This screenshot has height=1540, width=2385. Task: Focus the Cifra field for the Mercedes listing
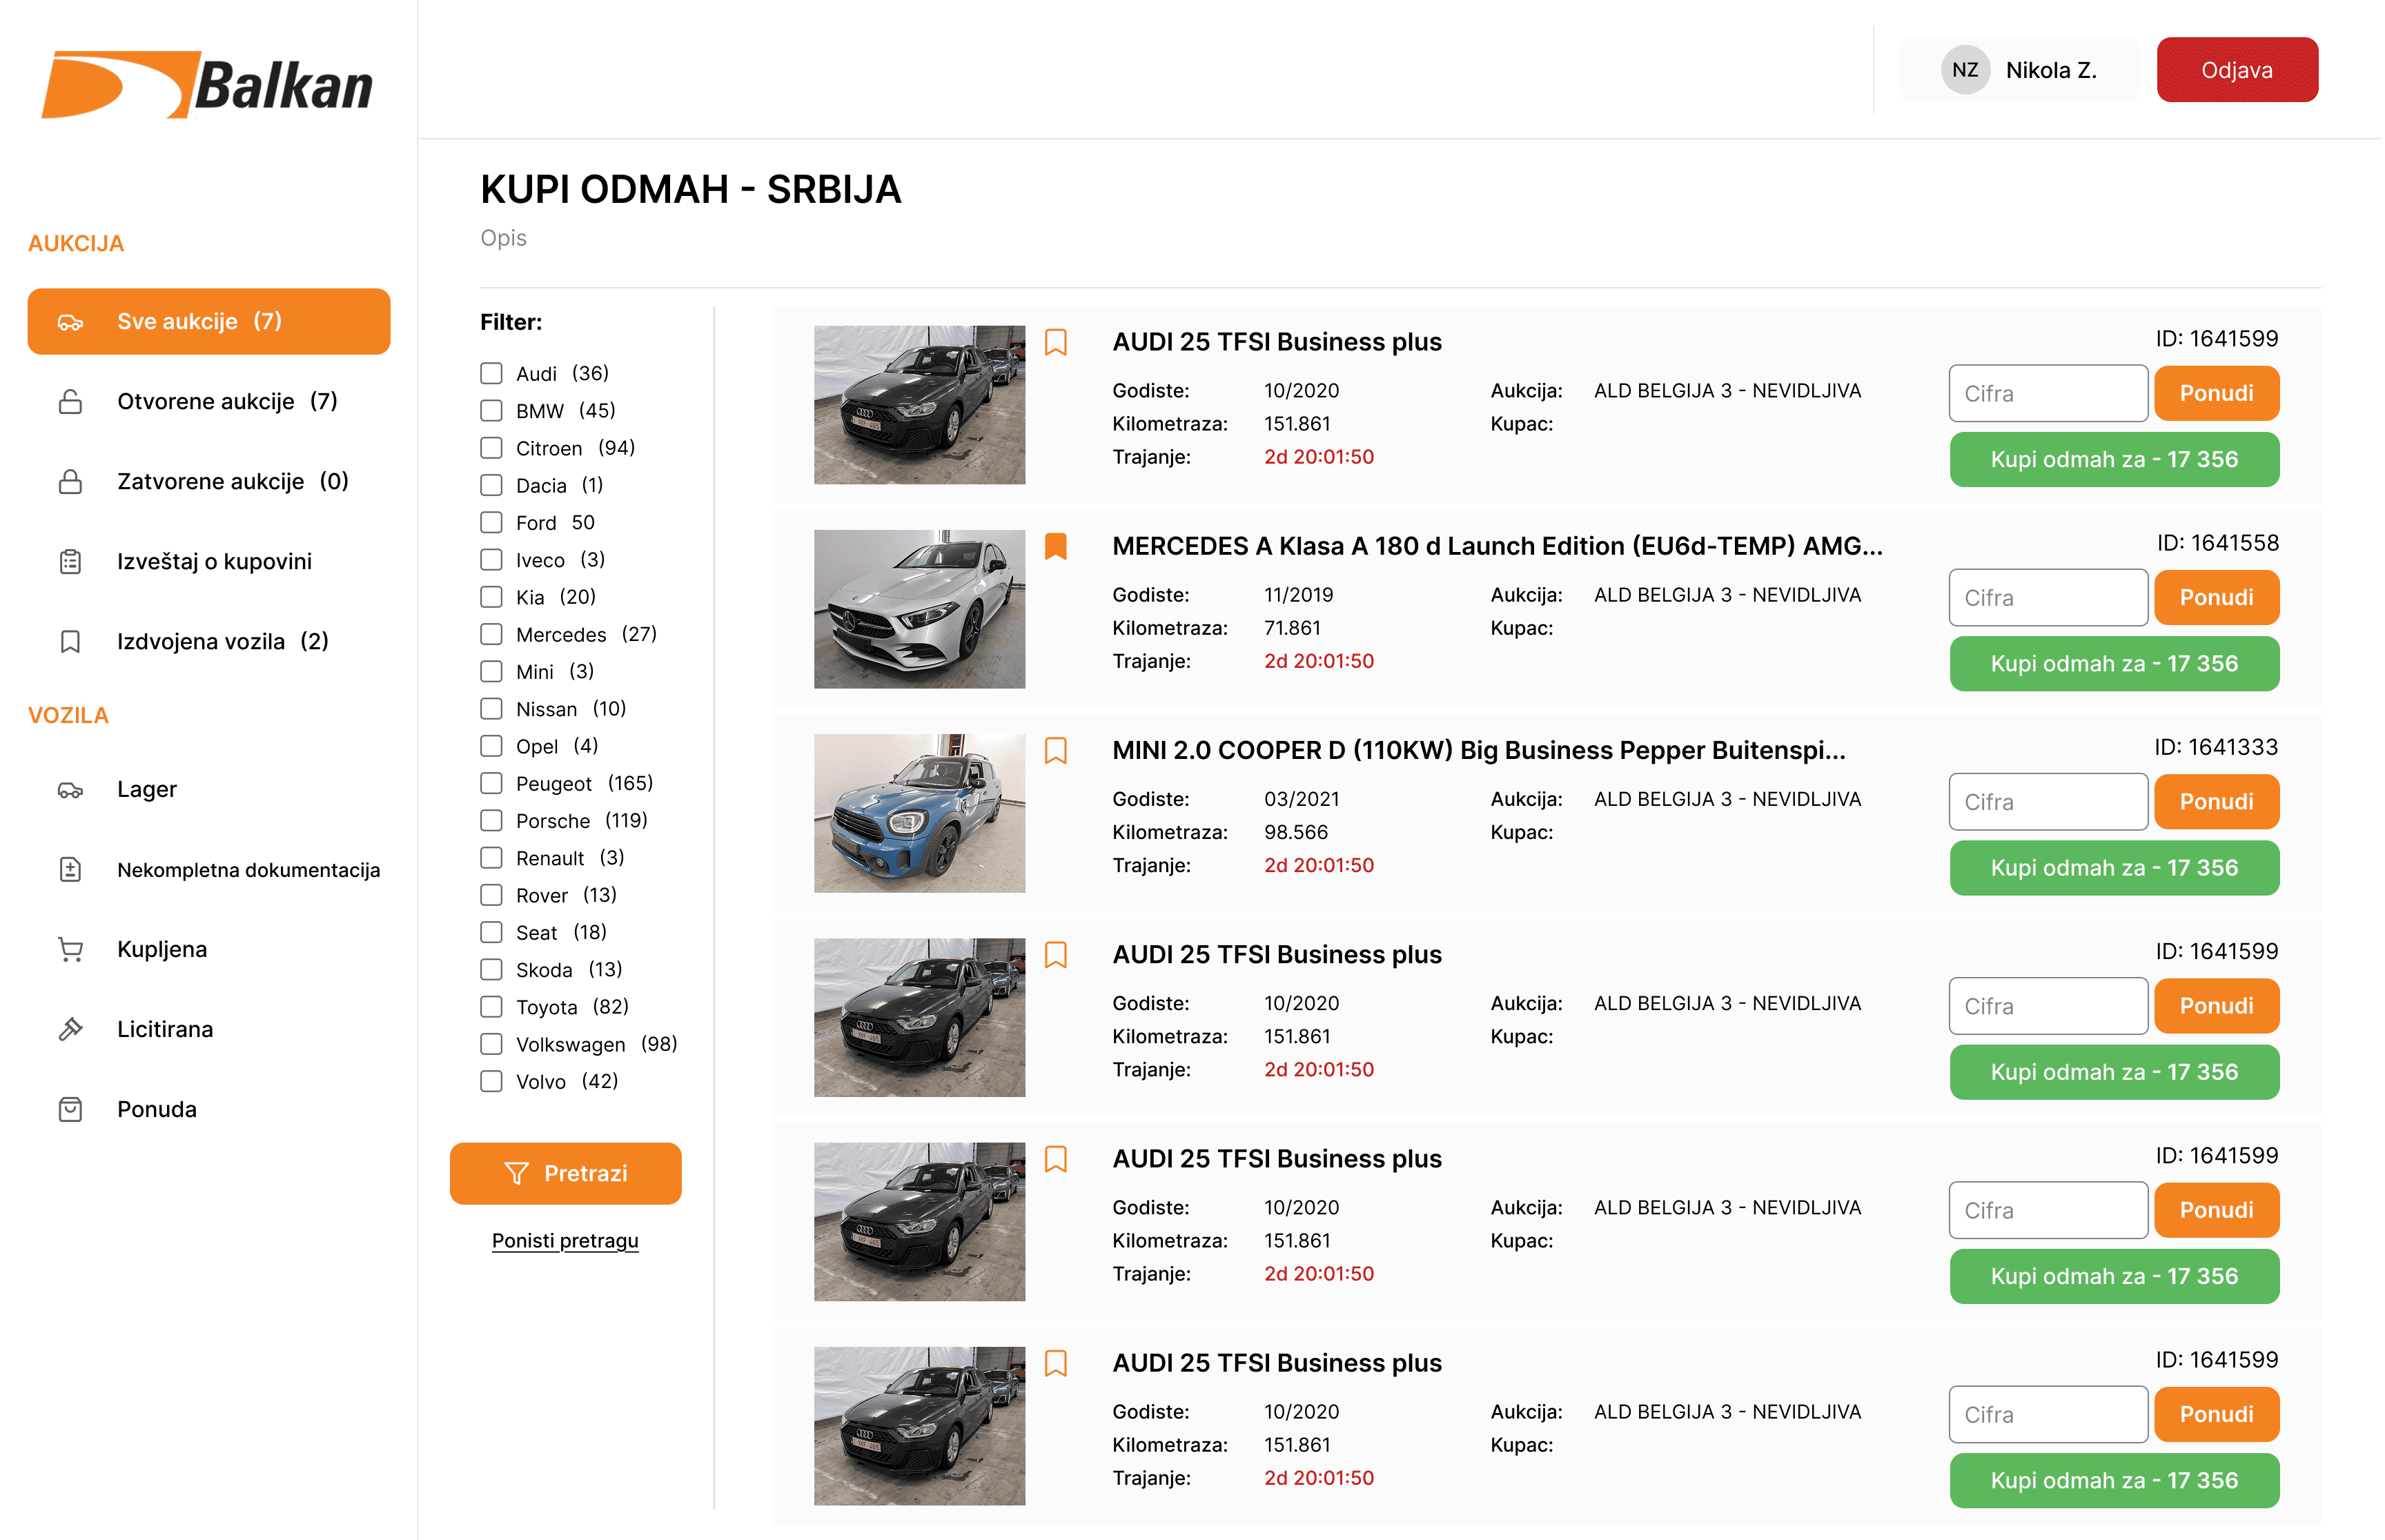click(2048, 598)
